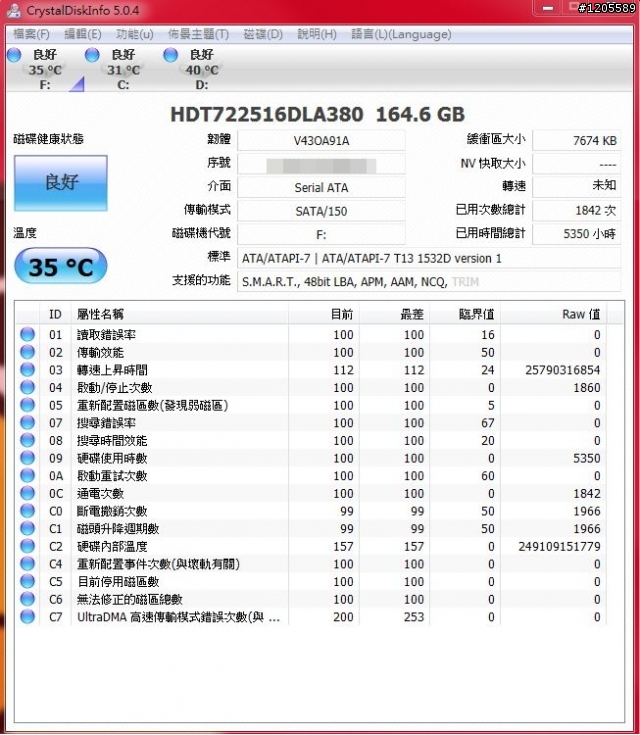Select the 通電次數 attribute name
This screenshot has height=735, width=640.
[x=100, y=494]
